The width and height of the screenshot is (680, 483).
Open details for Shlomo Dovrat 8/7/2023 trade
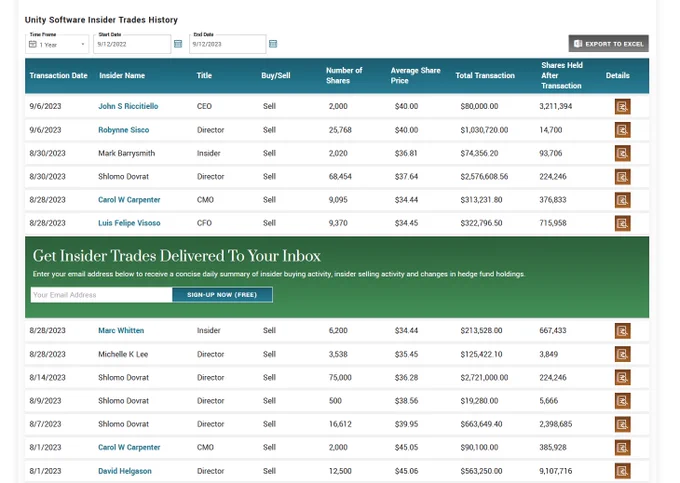[622, 424]
